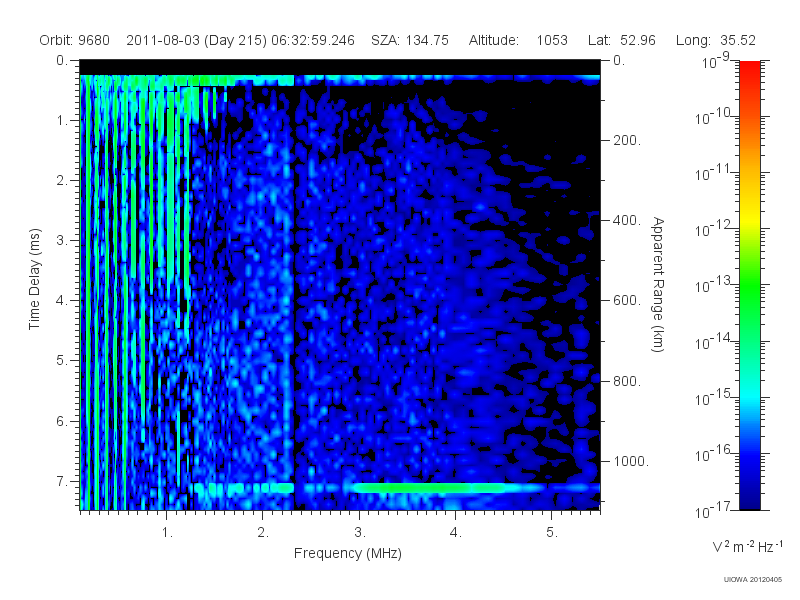Screen dimensions: 800x600
Task: Click the time delay tick label '4.'
Action: tap(62, 301)
